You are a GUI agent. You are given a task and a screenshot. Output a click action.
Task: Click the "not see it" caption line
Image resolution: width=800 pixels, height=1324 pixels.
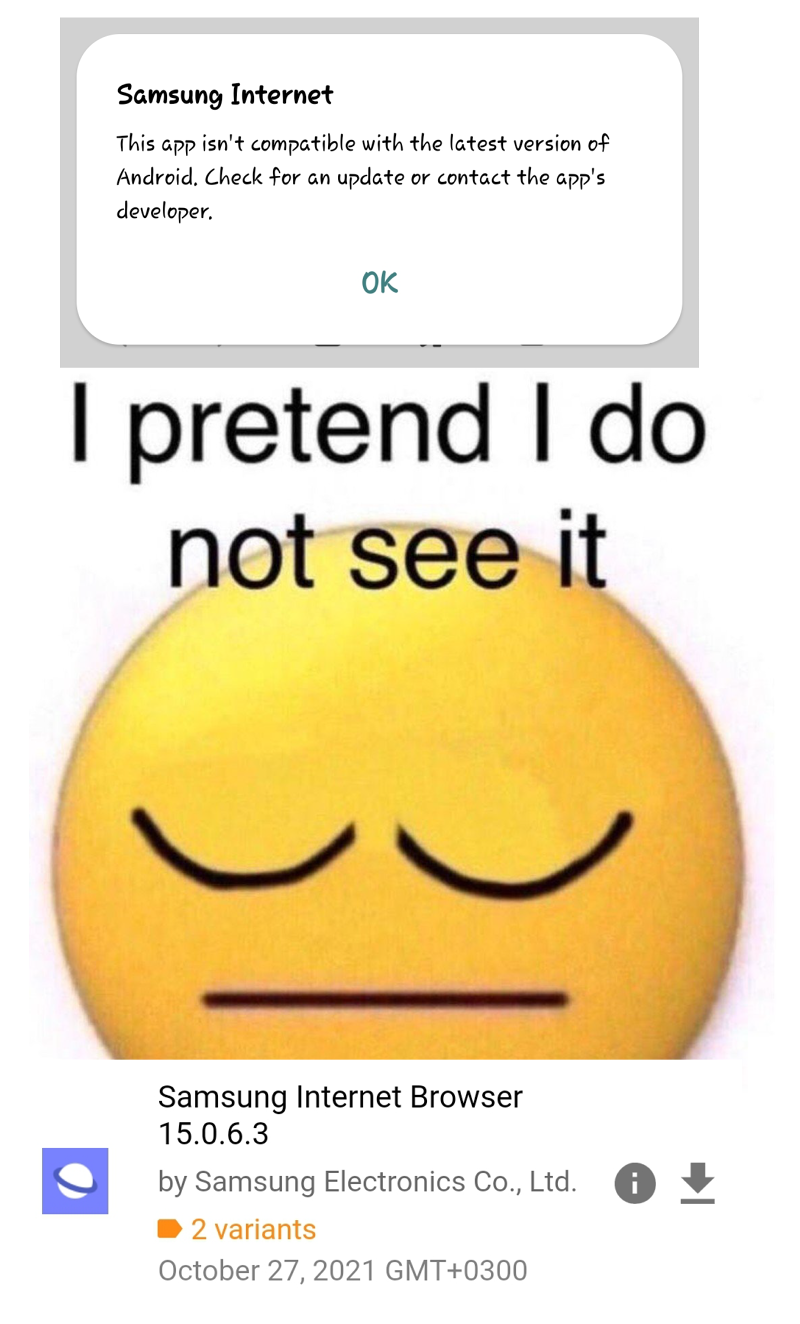[x=388, y=550]
